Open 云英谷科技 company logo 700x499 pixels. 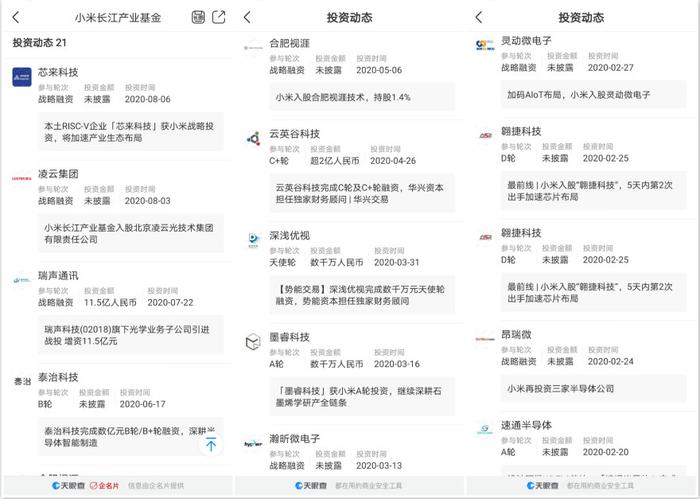[x=254, y=138]
